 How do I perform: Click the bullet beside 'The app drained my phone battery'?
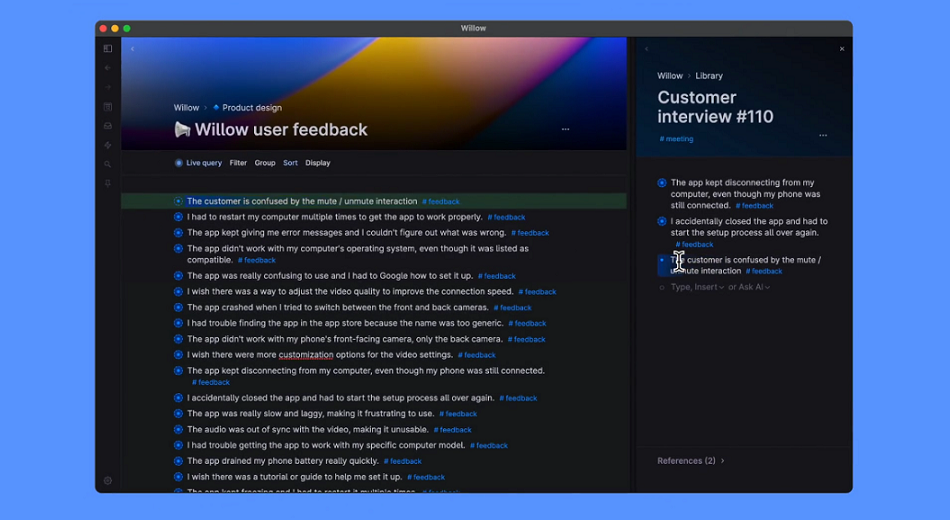(x=178, y=461)
